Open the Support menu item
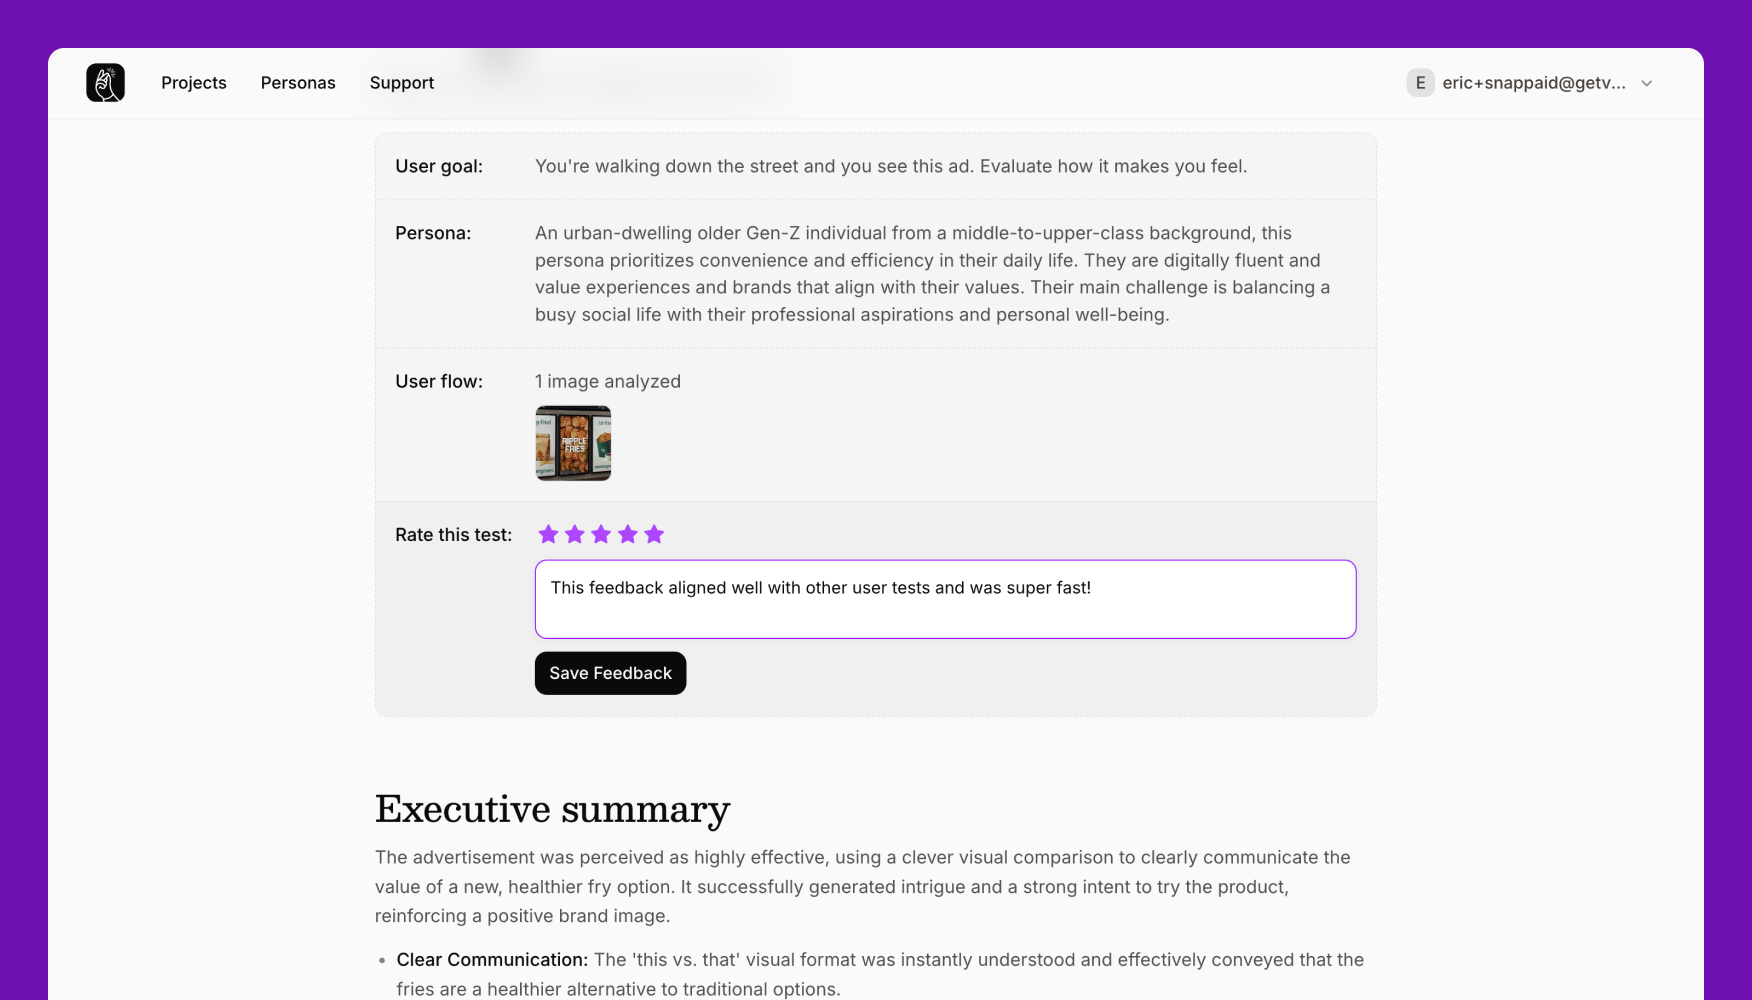Viewport: 1752px width, 1000px height. pyautogui.click(x=401, y=82)
